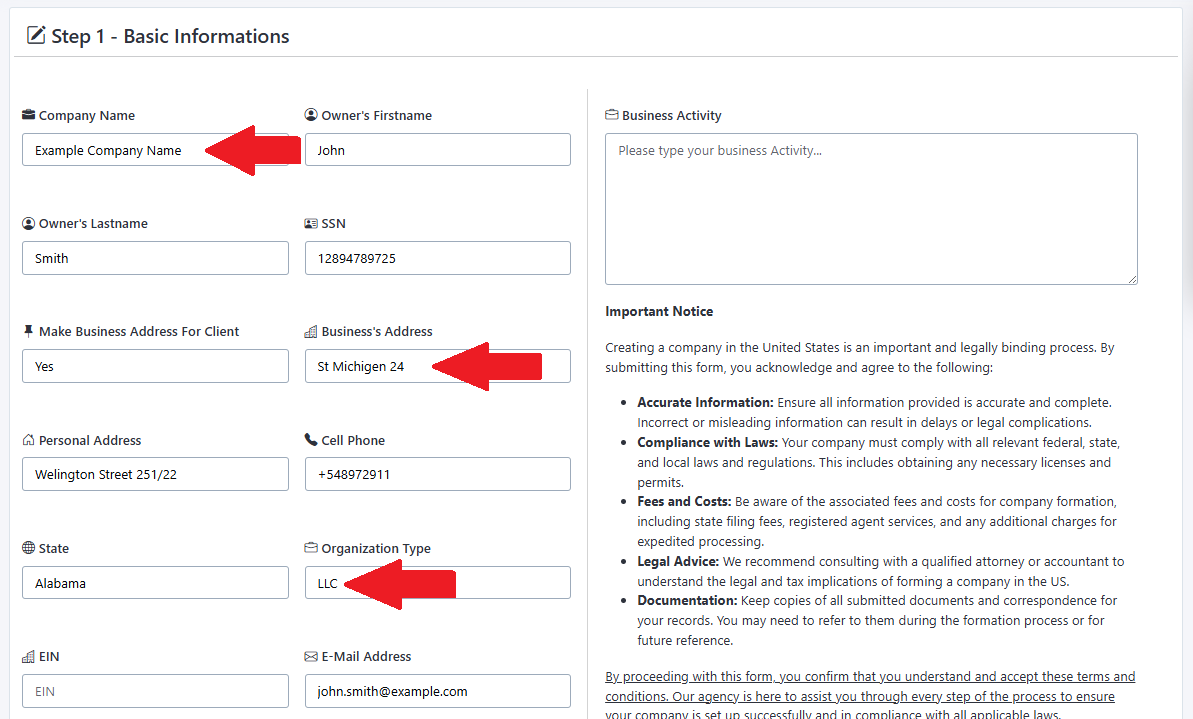Viewport: 1193px width, 719px height.
Task: Click the underlined terms and conditions text
Action: 870,696
